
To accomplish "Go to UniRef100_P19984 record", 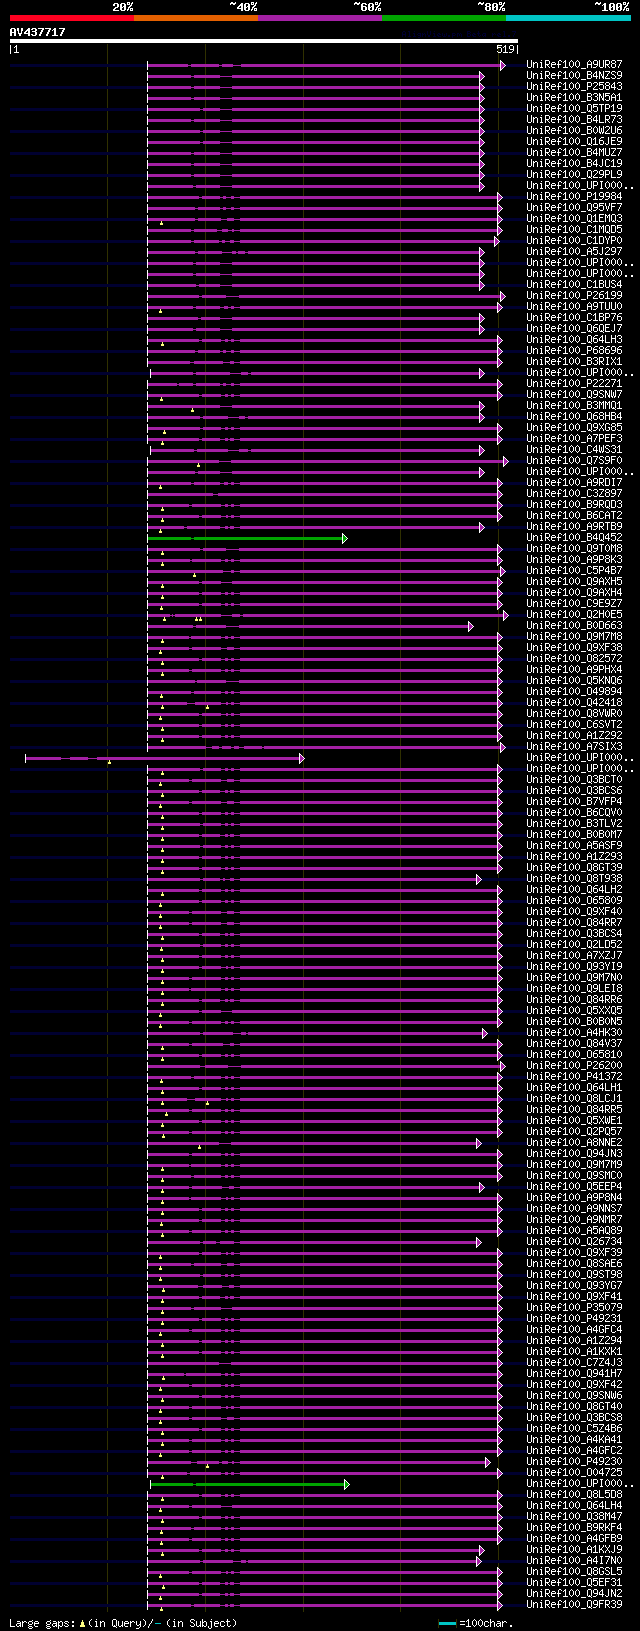I will tap(574, 197).
